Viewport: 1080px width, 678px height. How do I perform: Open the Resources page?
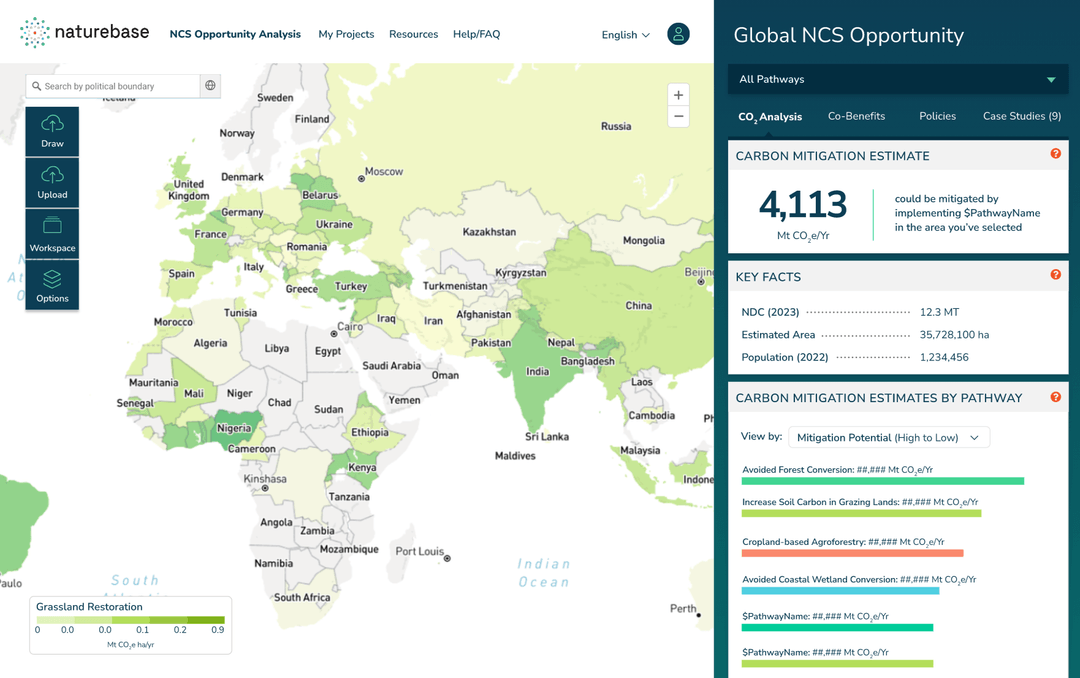point(413,34)
